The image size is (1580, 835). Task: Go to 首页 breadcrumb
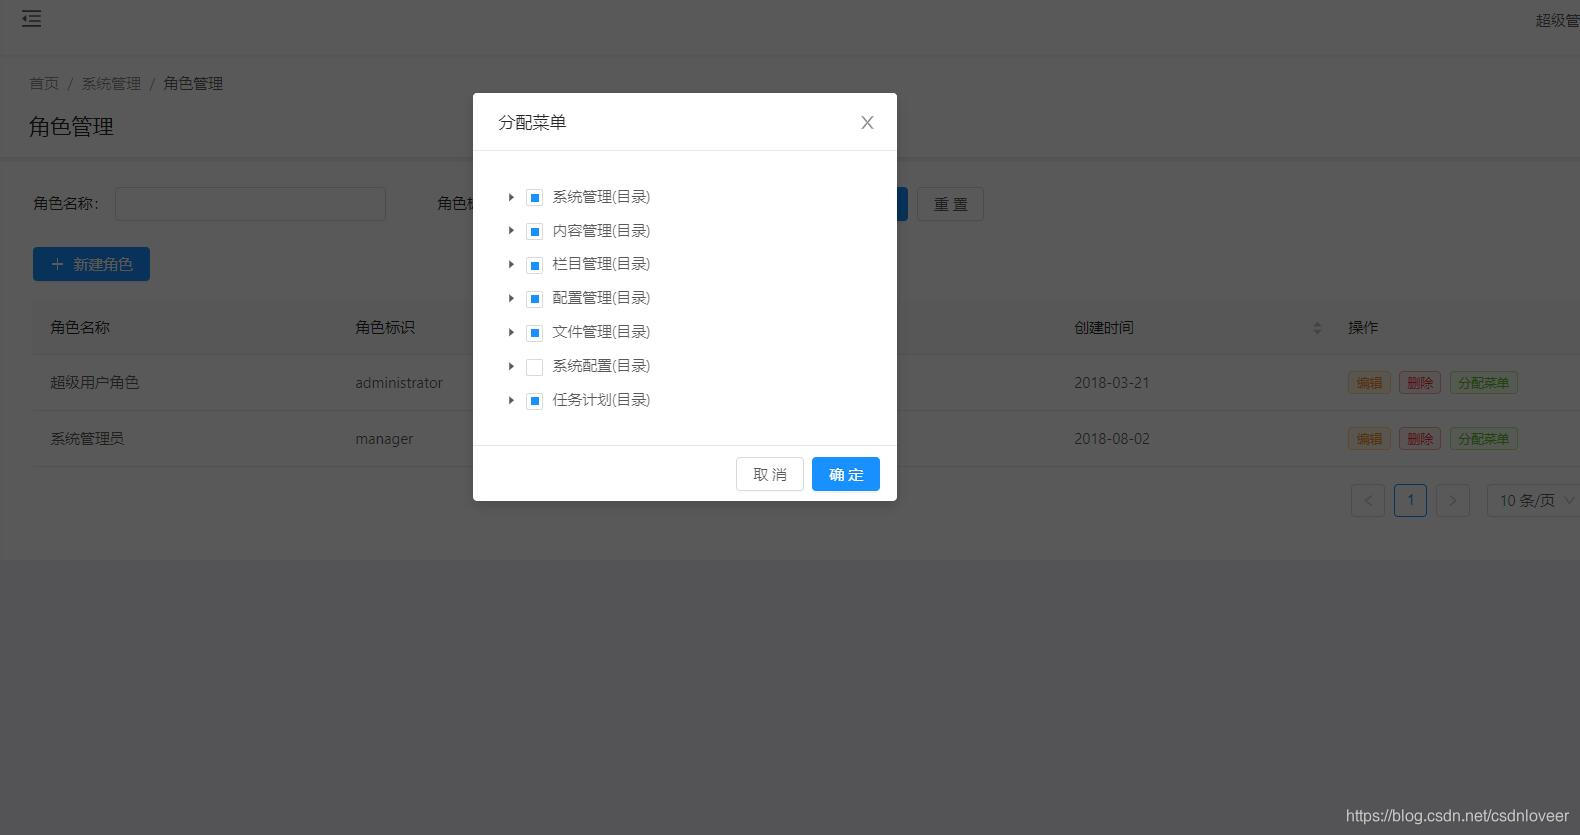[x=44, y=83]
